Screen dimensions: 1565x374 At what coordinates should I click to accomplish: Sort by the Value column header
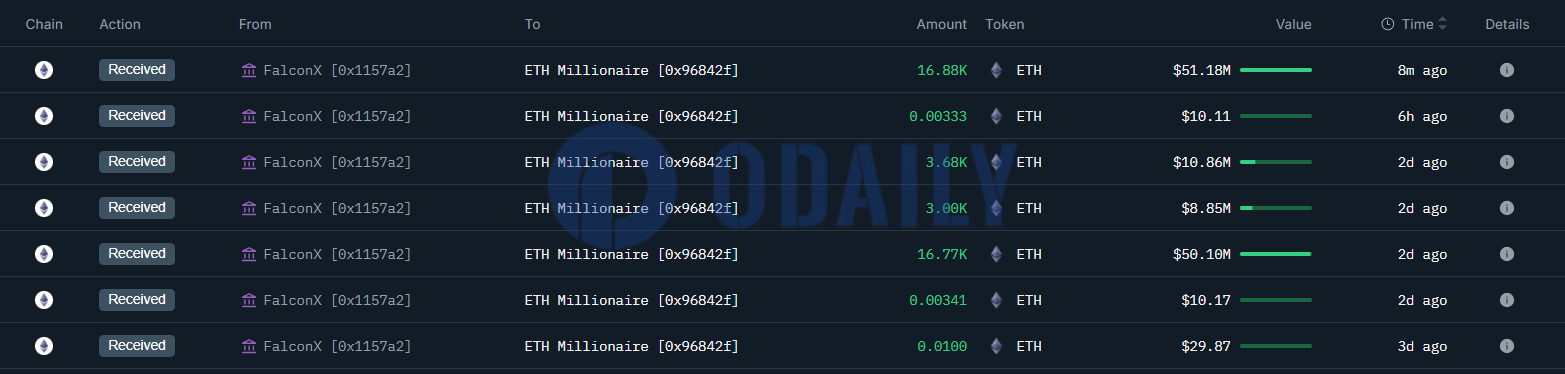point(1293,24)
